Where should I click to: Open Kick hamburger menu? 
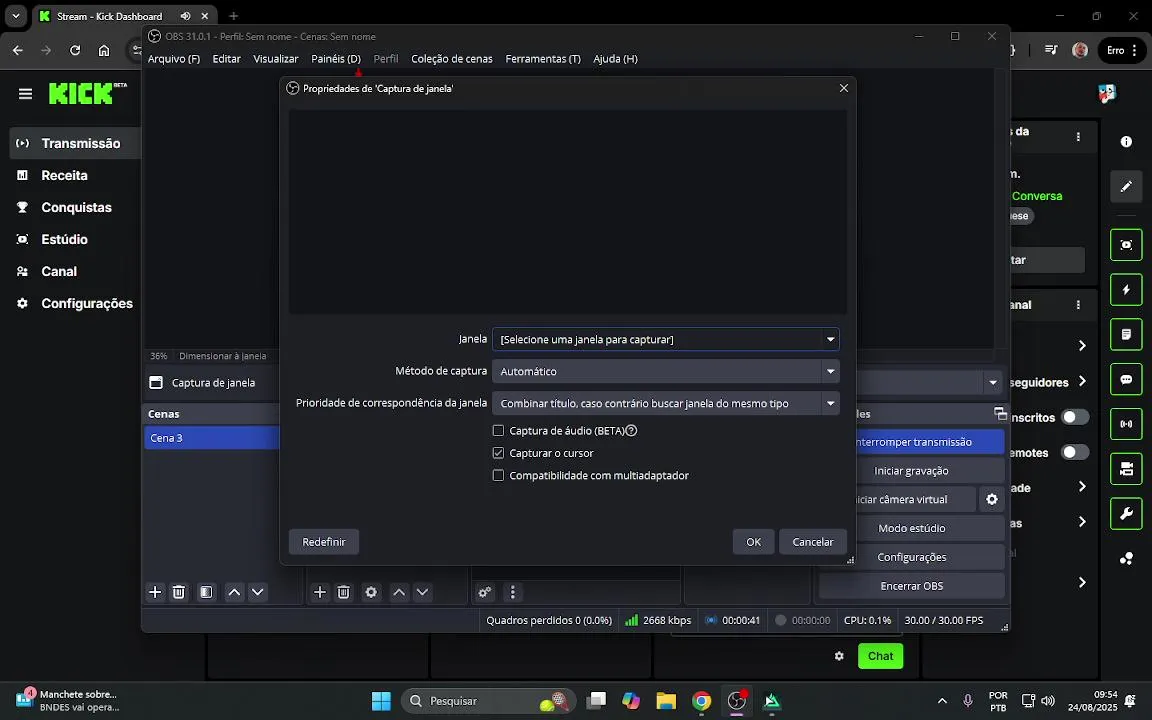tap(26, 93)
